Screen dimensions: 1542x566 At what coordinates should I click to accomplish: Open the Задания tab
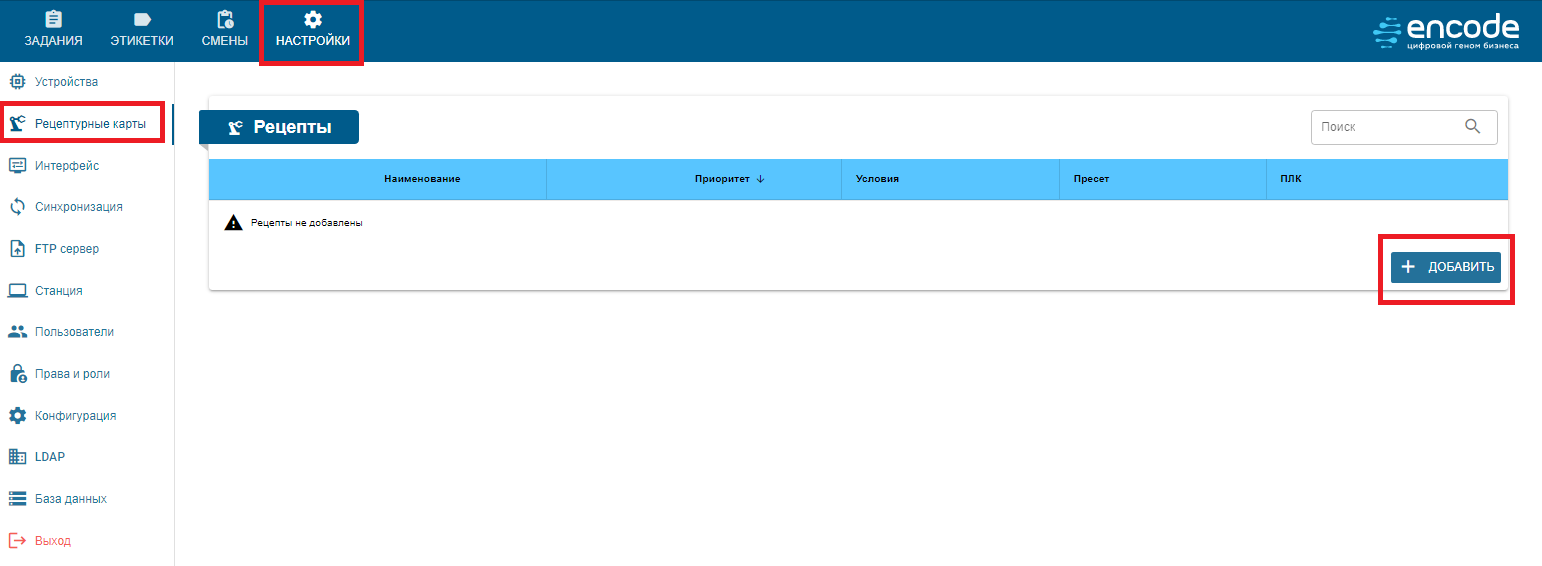pyautogui.click(x=53, y=30)
